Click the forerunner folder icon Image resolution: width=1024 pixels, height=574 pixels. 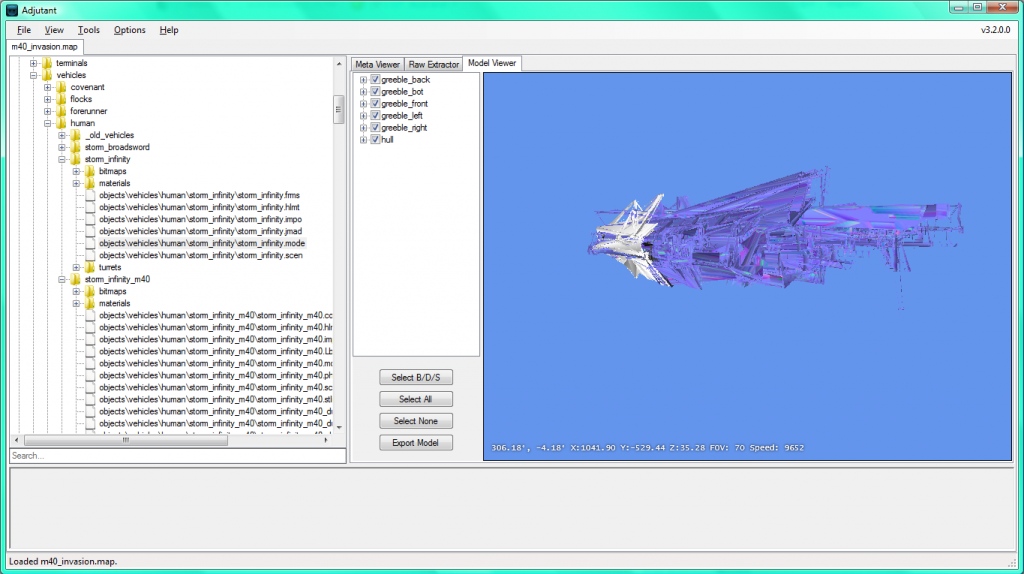(x=61, y=111)
